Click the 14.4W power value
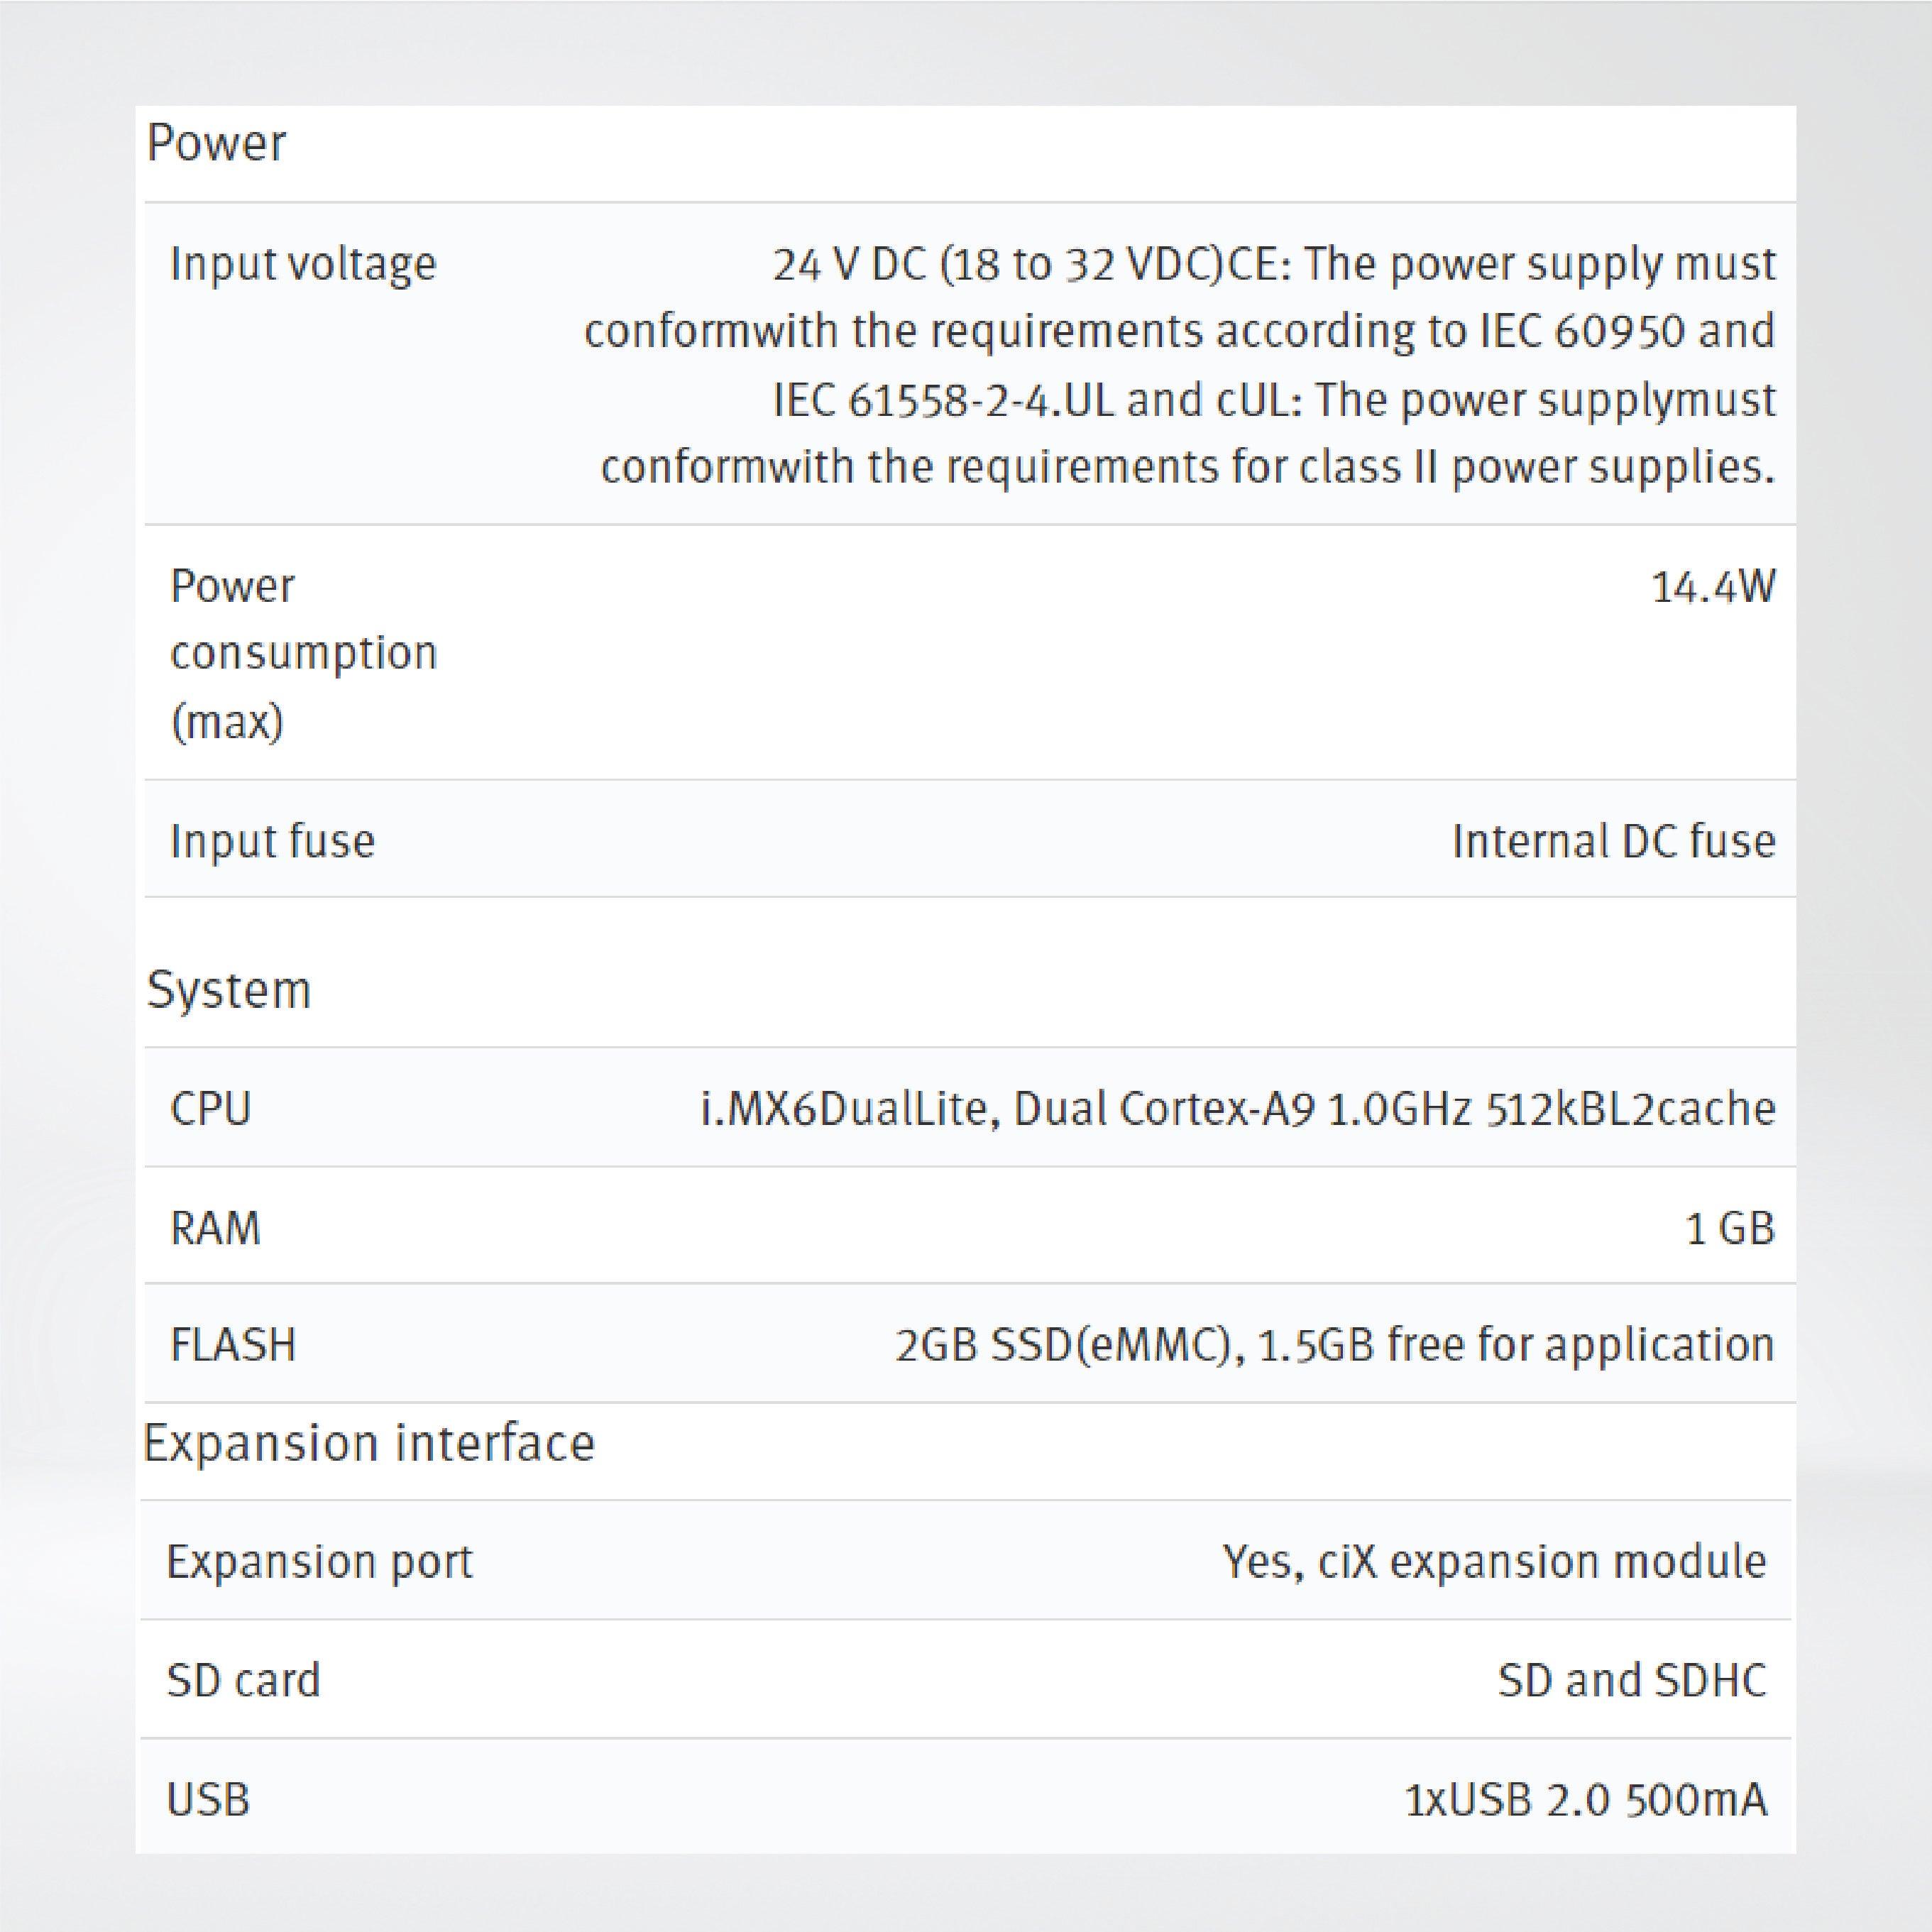 [1713, 587]
